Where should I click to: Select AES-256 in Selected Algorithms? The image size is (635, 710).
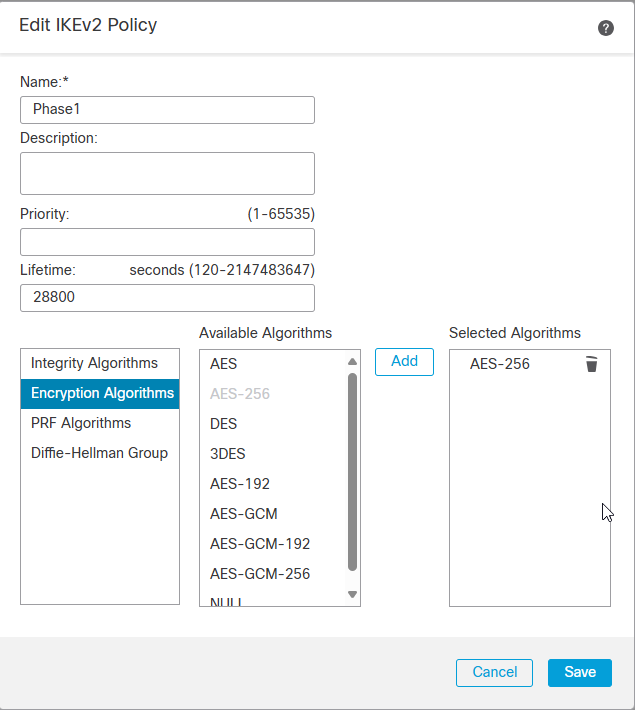point(500,364)
